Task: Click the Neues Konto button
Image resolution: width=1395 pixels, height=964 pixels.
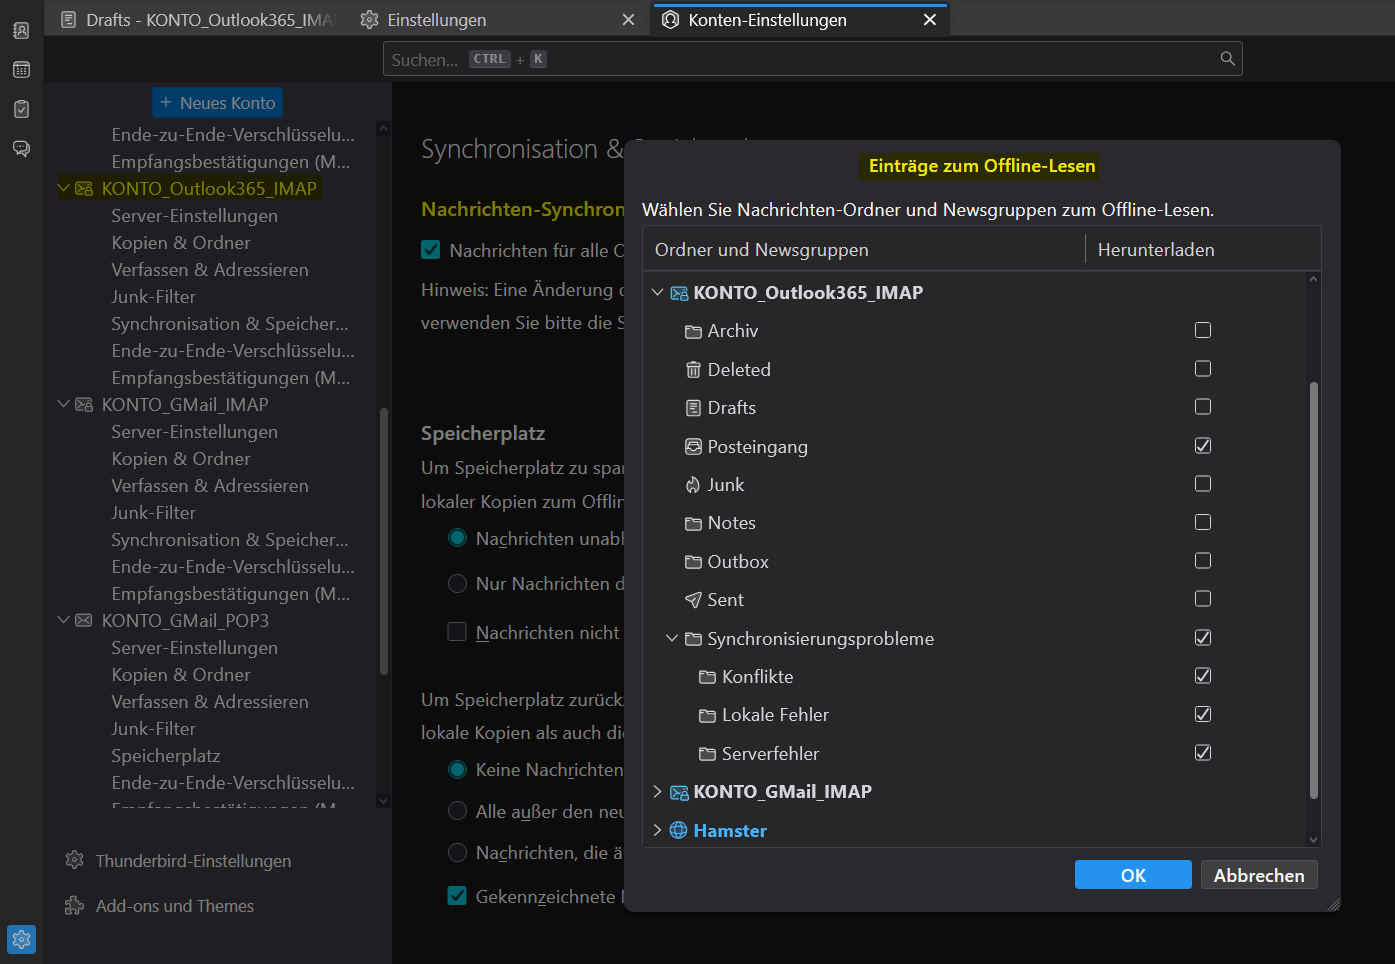Action: point(217,103)
